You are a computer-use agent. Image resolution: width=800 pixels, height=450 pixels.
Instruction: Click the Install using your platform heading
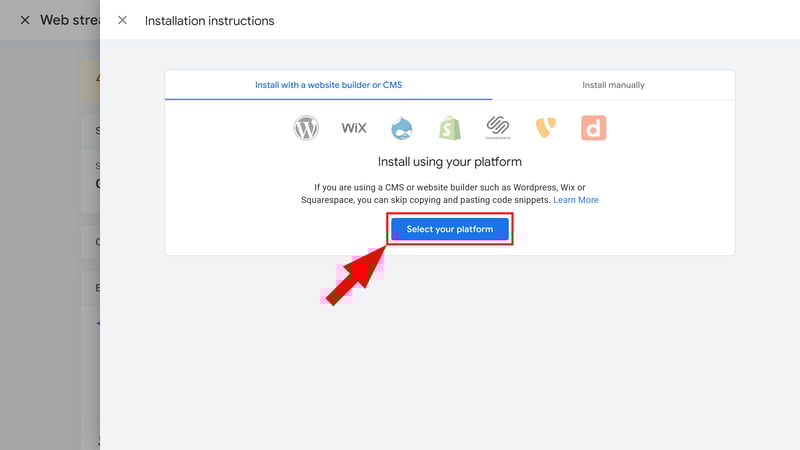(449, 161)
